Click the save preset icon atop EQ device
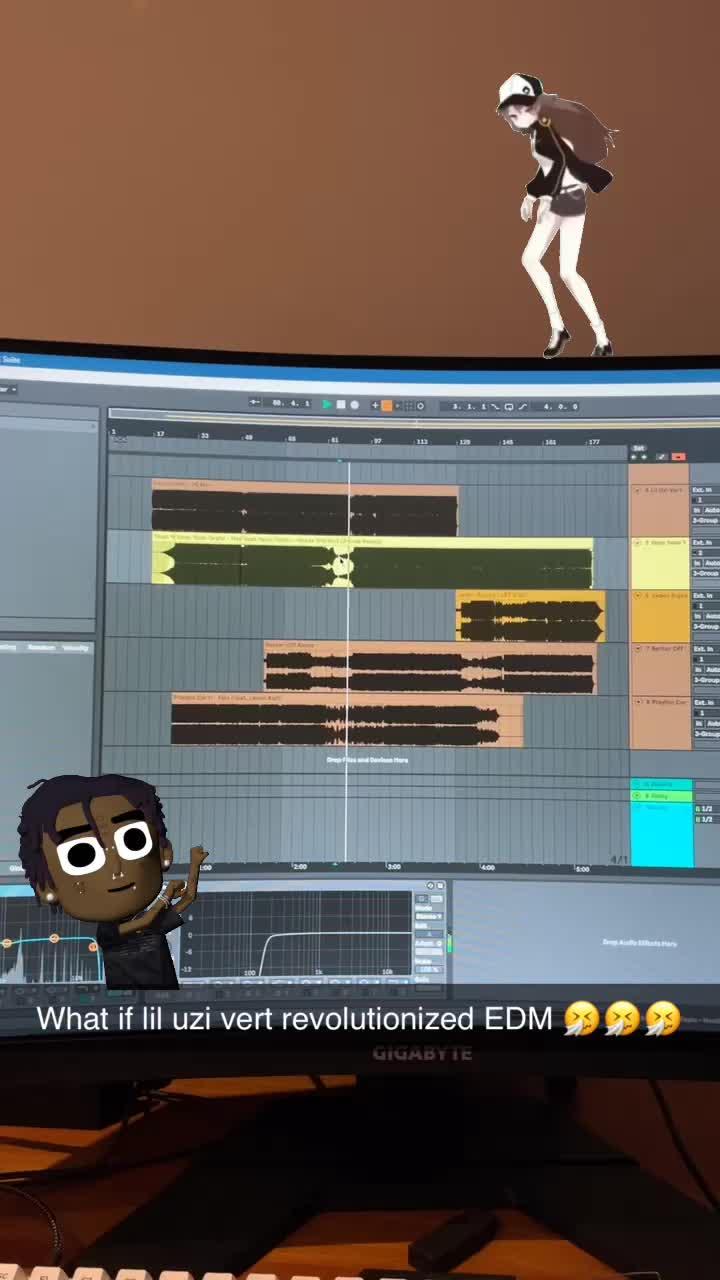 pos(440,885)
